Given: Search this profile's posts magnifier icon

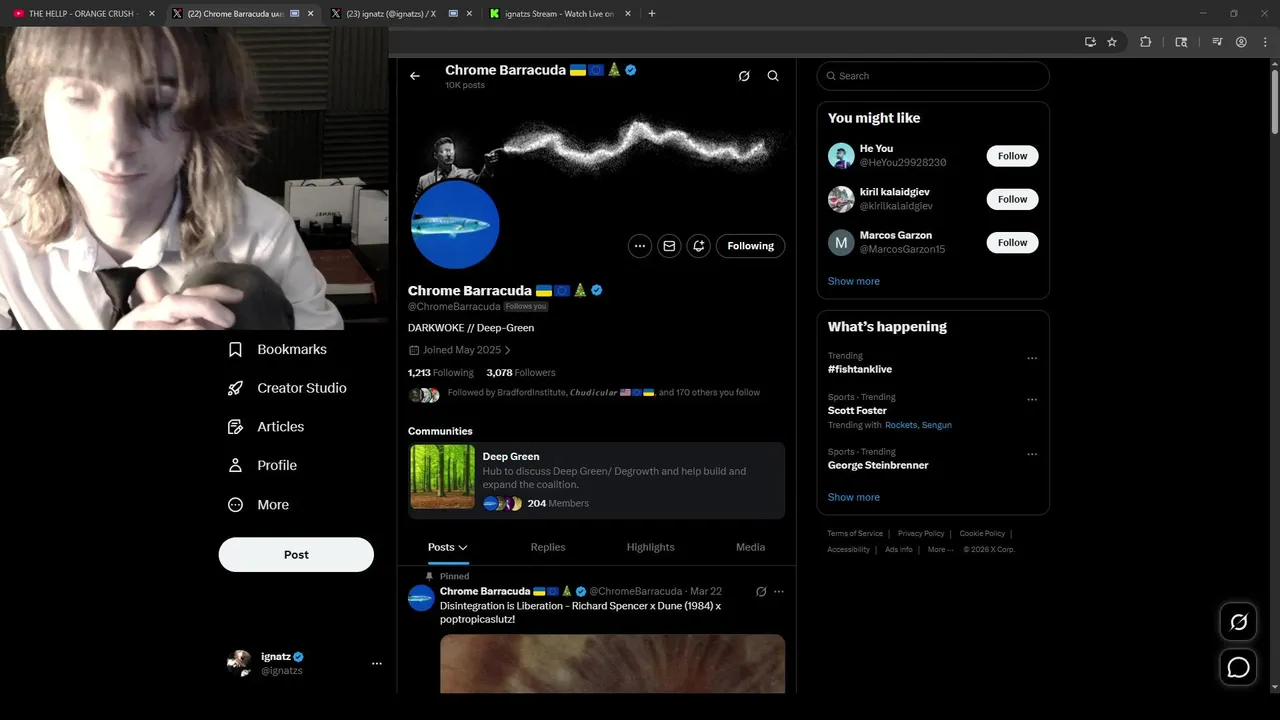Looking at the screenshot, I should [x=773, y=76].
